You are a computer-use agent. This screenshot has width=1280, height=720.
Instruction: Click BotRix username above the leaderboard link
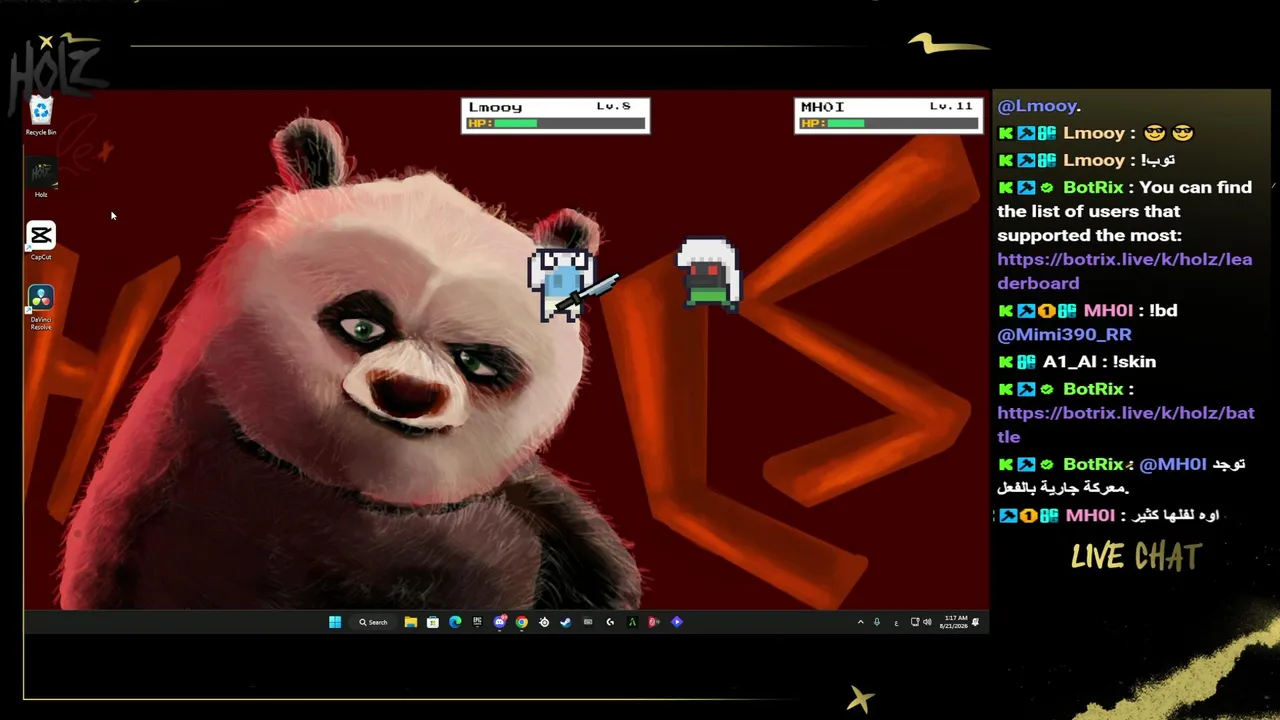pyautogui.click(x=1093, y=187)
